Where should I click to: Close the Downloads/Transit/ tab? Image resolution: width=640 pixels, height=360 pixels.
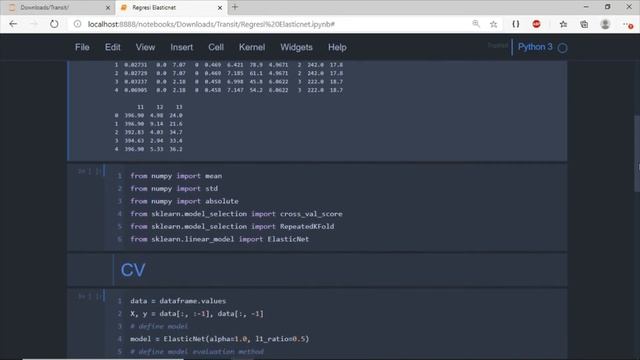pyautogui.click(x=108, y=7)
